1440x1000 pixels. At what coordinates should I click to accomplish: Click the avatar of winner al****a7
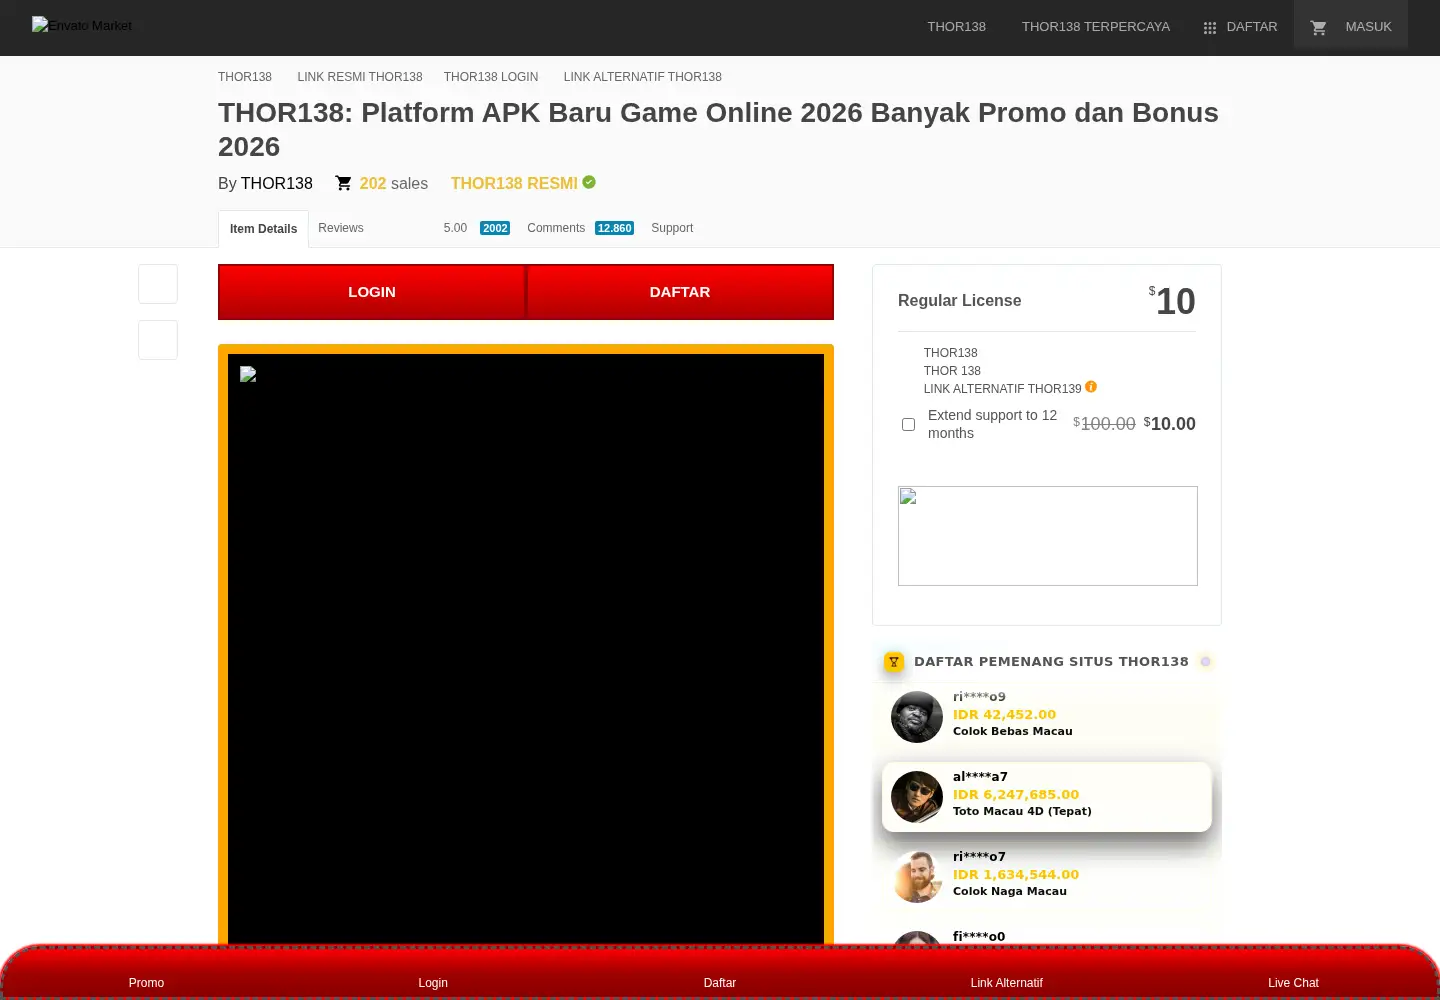pyautogui.click(x=917, y=797)
